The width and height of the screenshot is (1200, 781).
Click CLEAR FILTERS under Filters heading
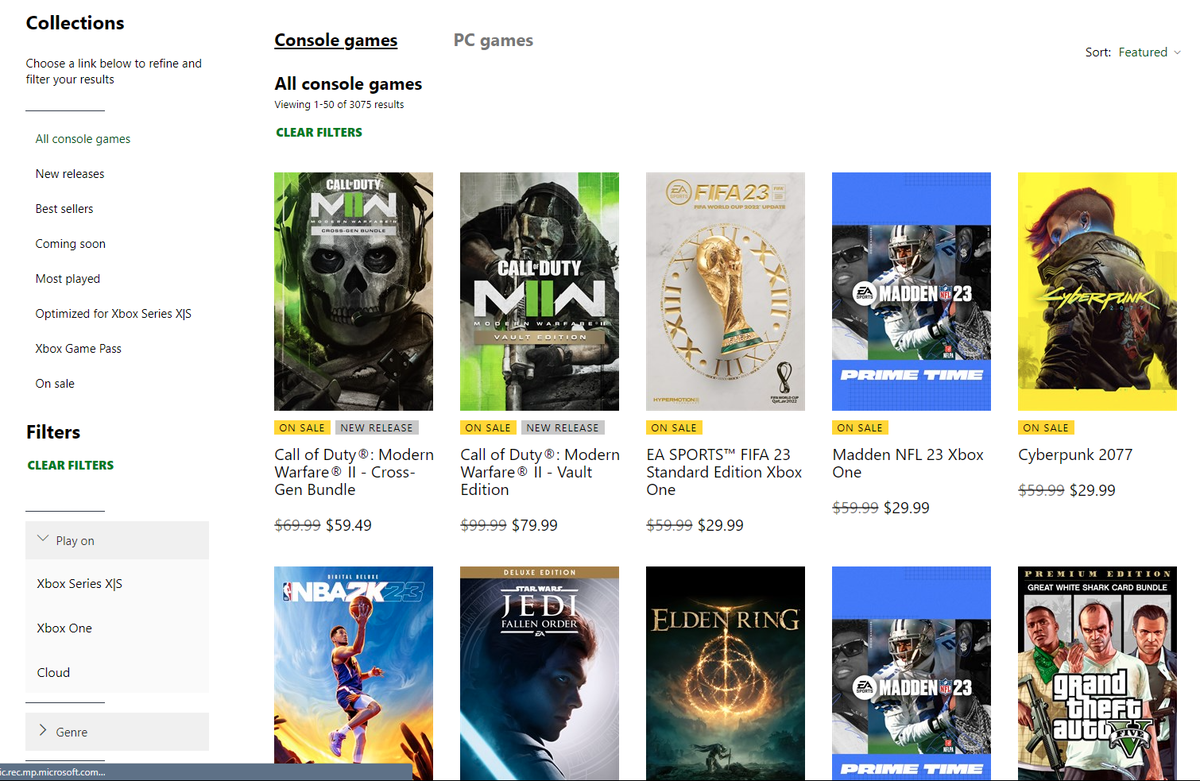point(71,465)
